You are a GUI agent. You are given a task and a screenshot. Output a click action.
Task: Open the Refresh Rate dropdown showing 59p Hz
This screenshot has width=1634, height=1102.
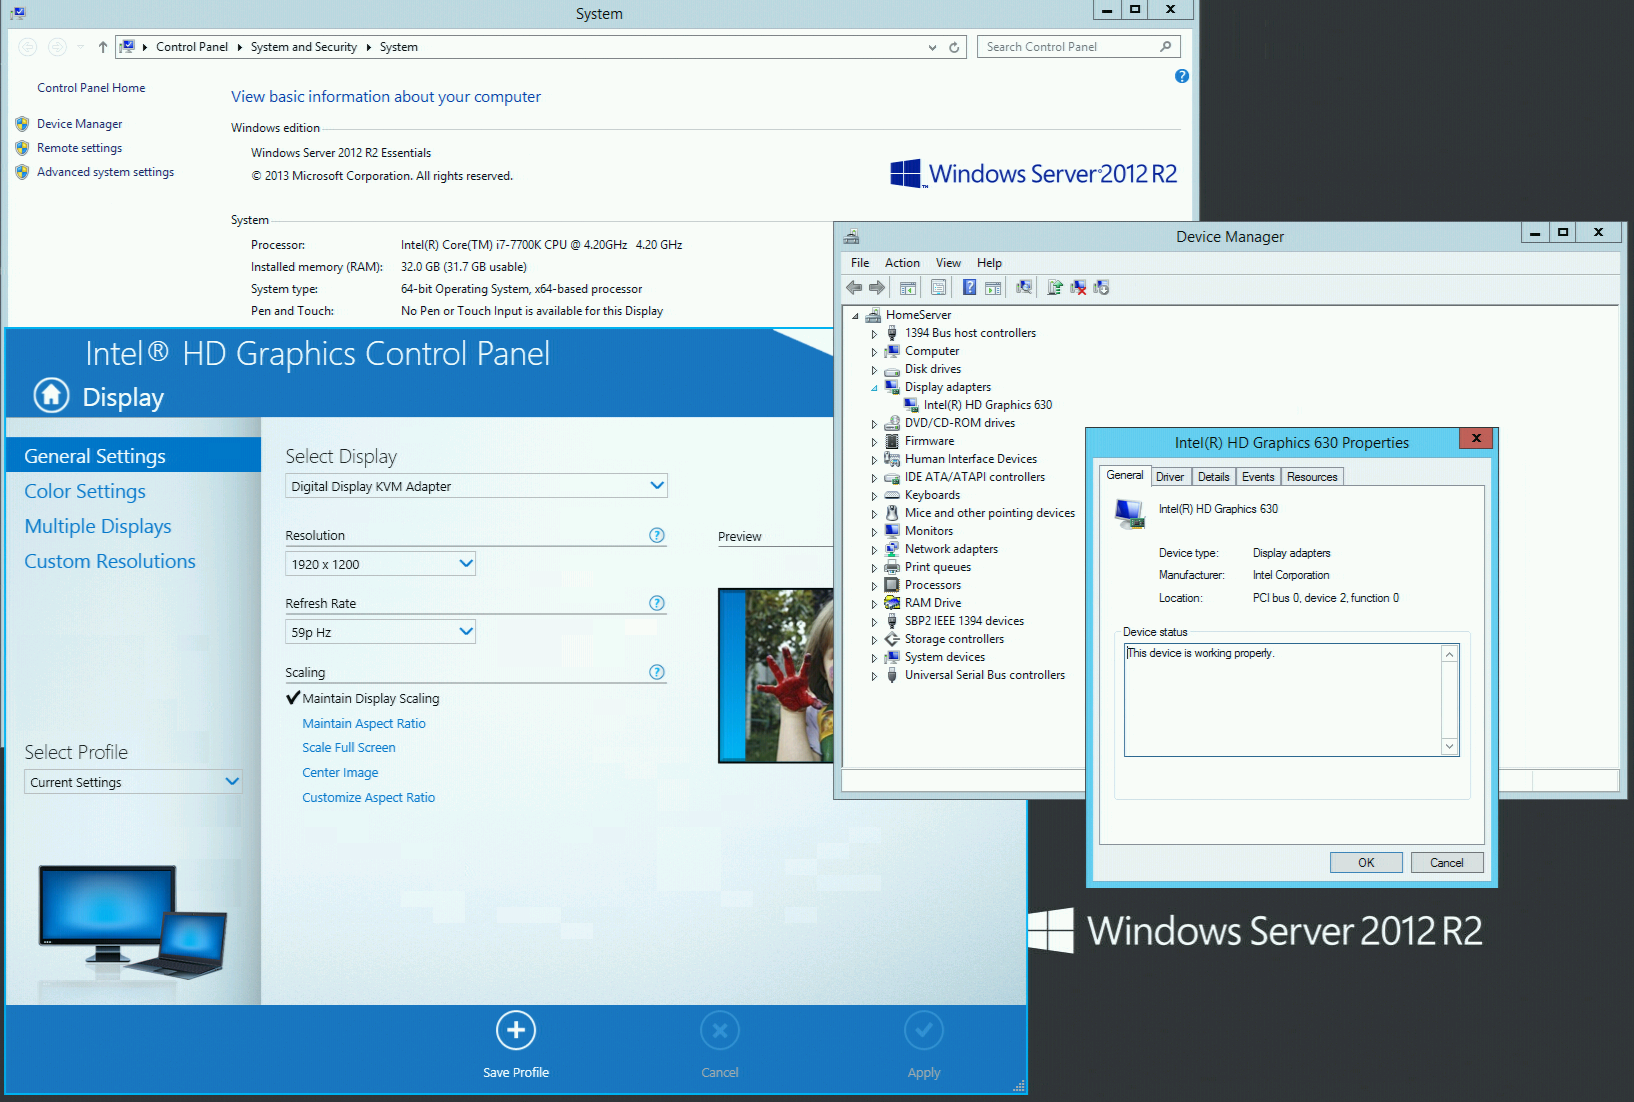click(380, 632)
